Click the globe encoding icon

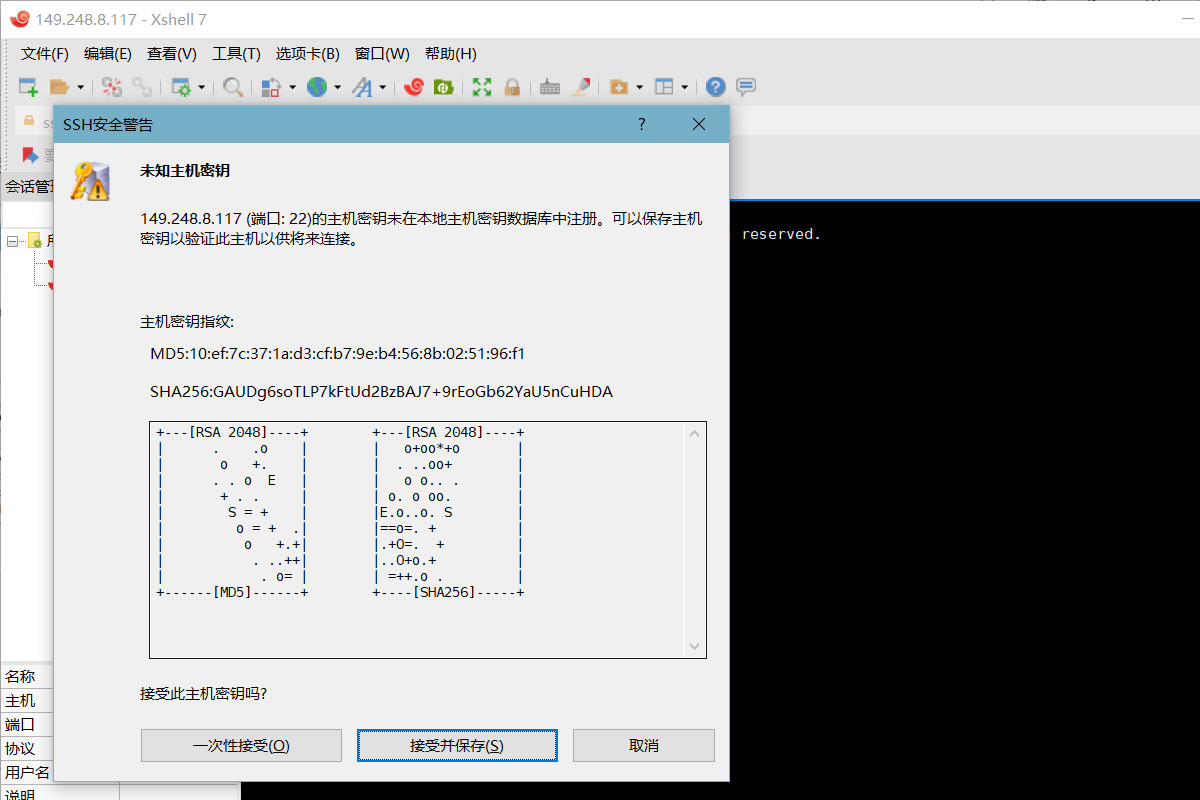317,87
